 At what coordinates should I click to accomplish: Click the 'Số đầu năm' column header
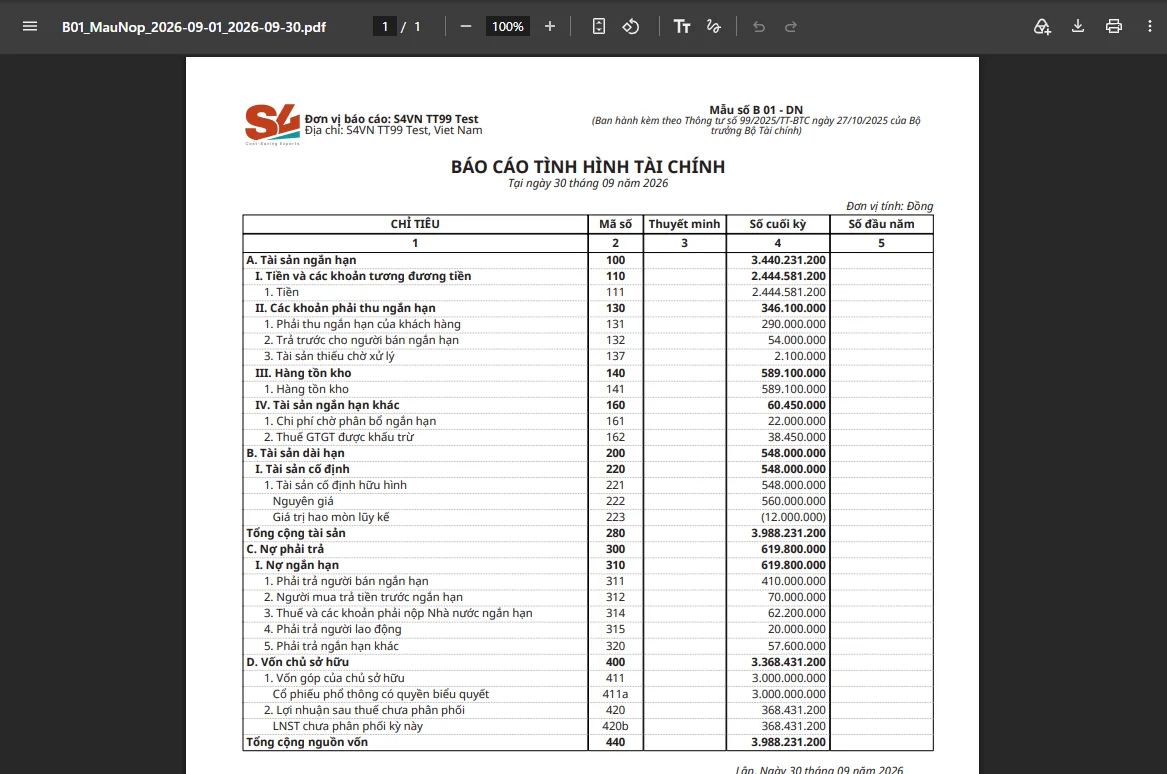[881, 224]
